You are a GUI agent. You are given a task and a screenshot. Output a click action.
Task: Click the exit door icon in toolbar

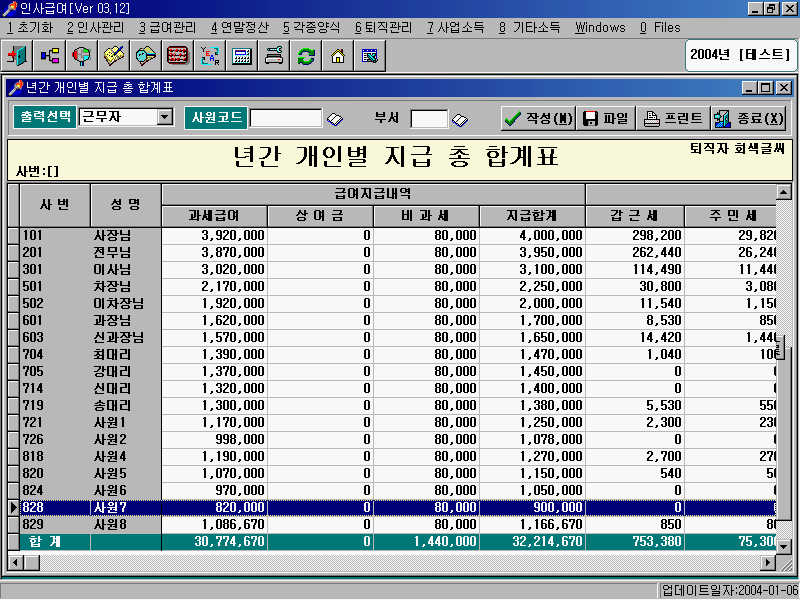(18, 56)
